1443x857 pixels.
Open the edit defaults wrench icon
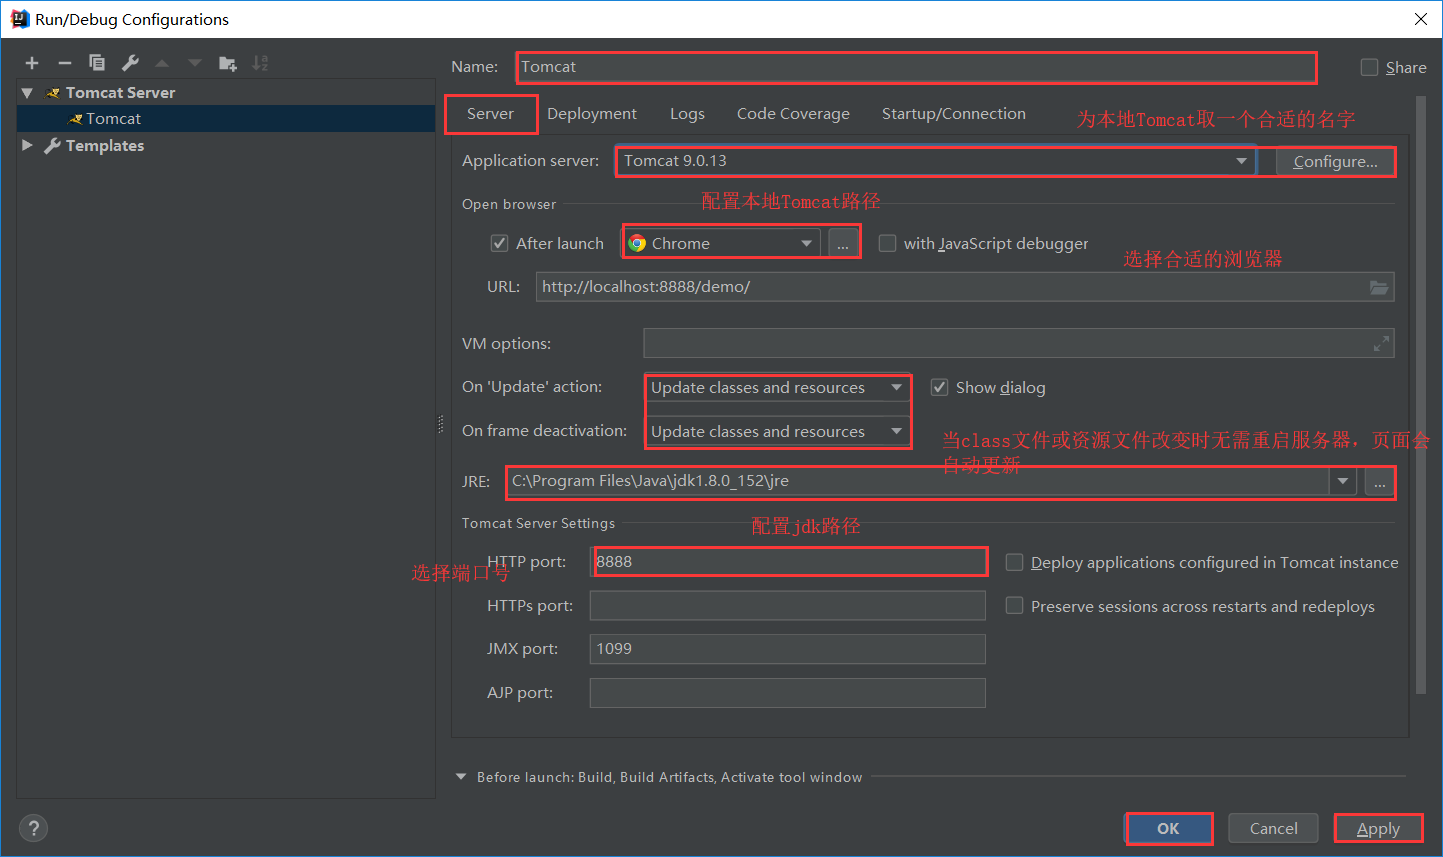point(130,63)
